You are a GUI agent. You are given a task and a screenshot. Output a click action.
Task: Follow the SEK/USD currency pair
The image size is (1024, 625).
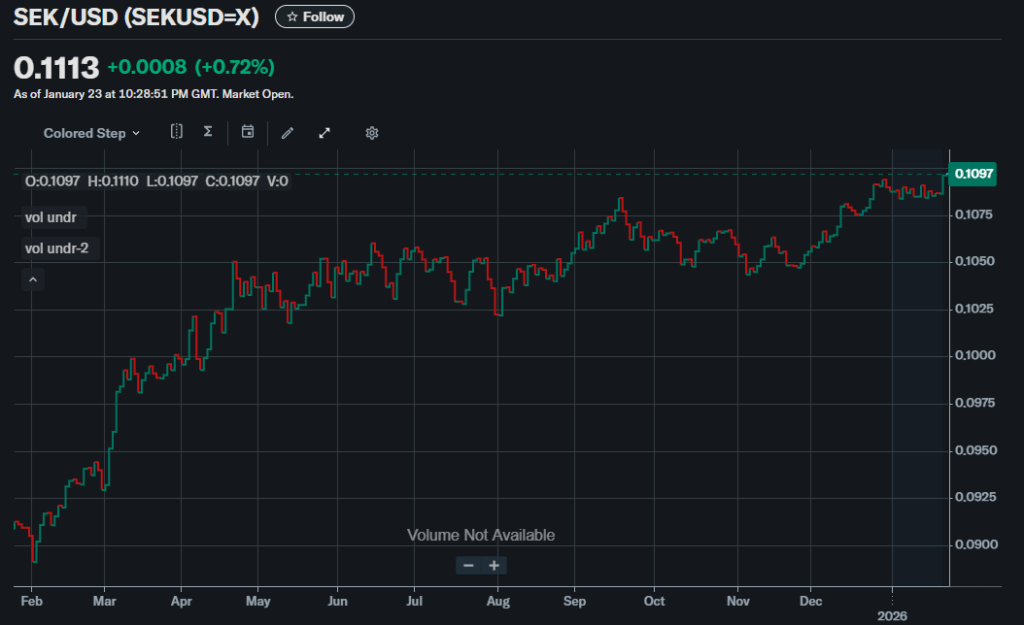point(314,17)
